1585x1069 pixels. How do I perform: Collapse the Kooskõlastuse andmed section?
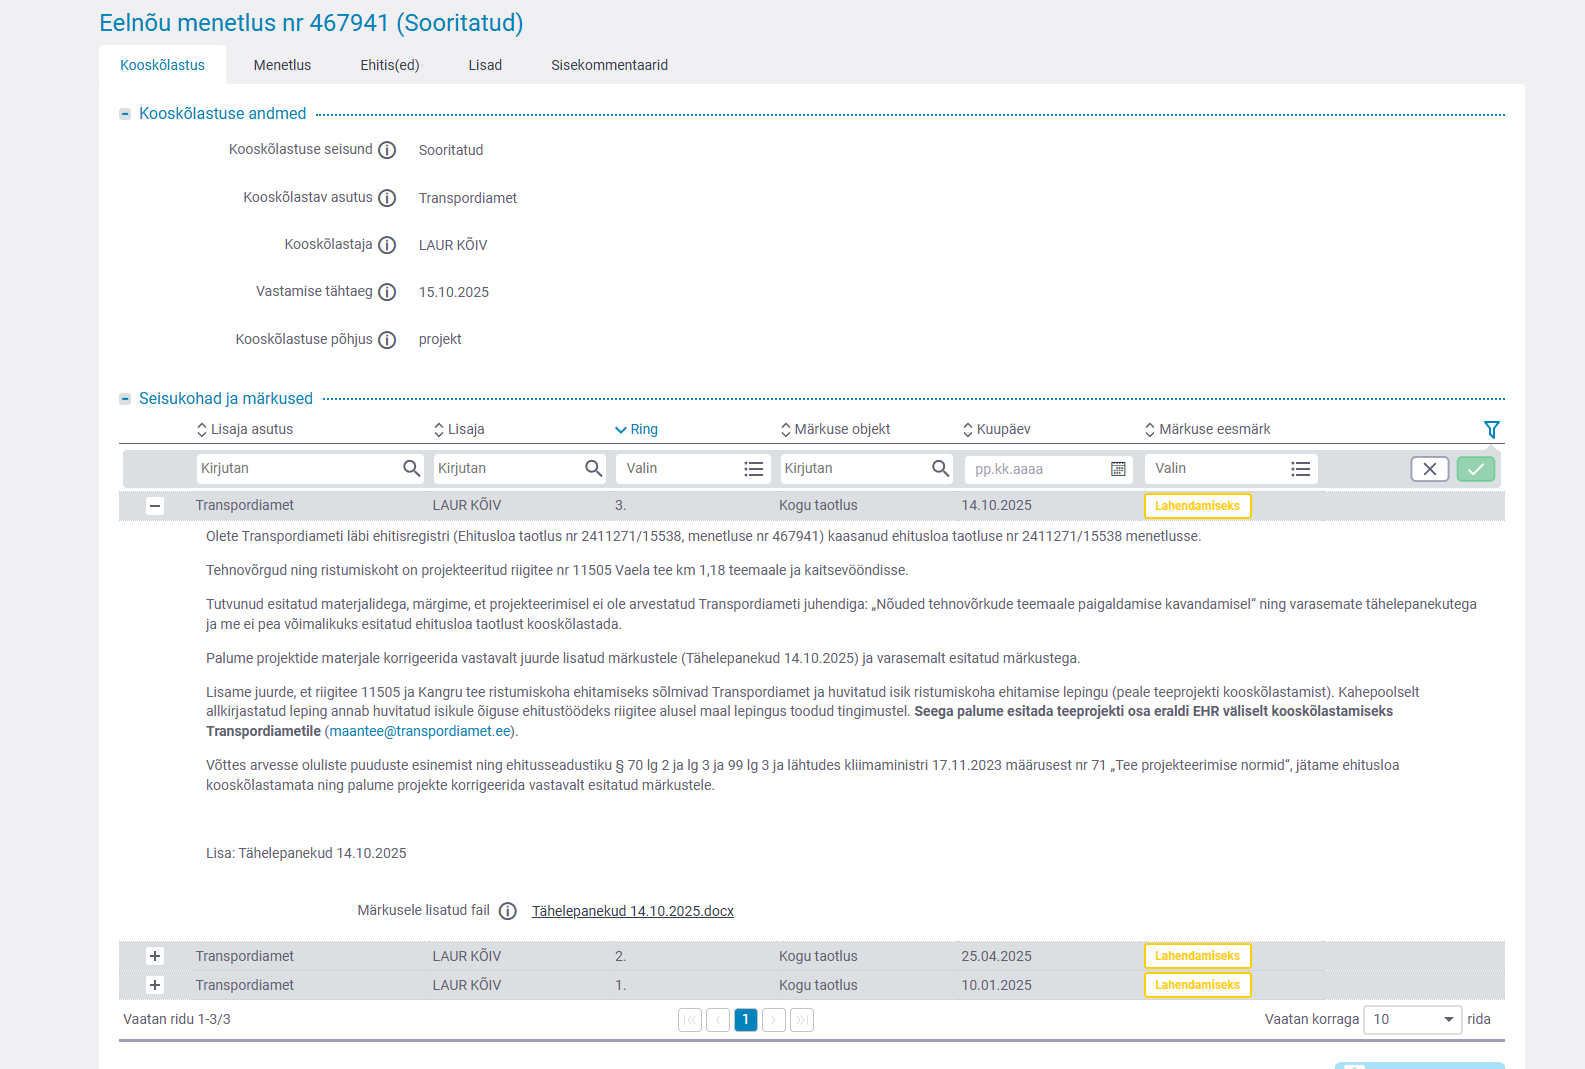pos(125,114)
